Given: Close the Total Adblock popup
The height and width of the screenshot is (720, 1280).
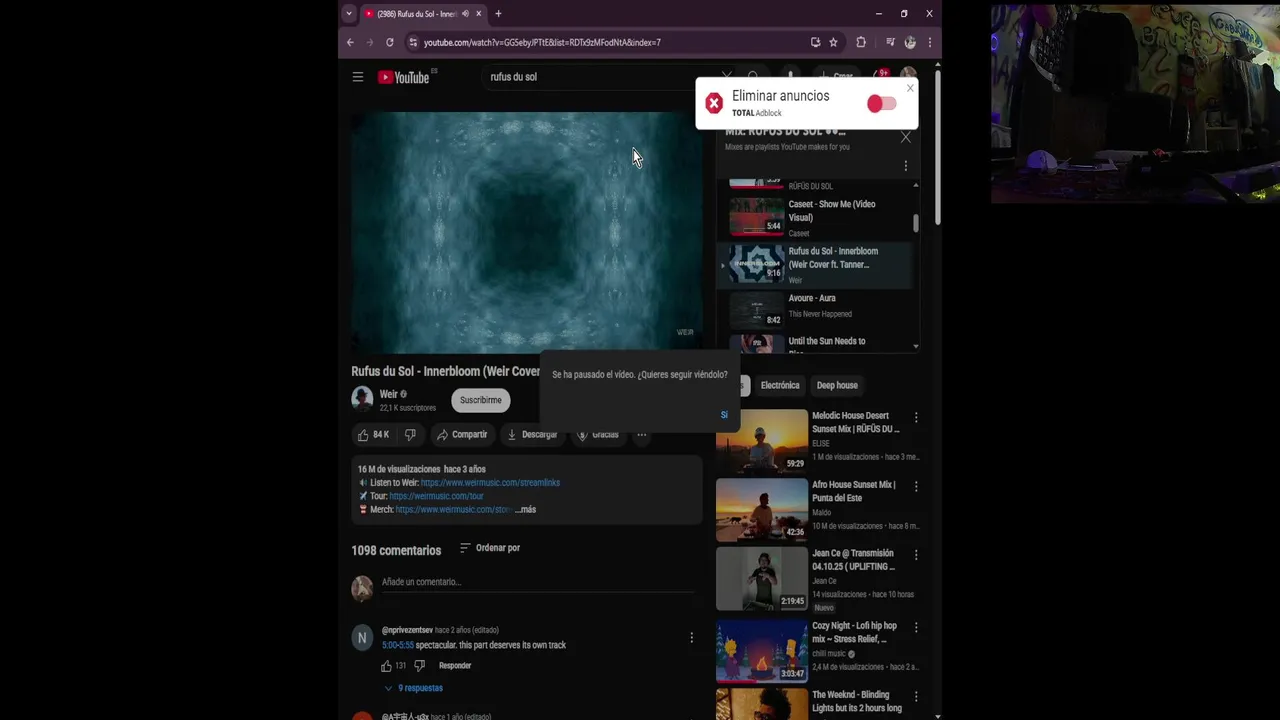Looking at the screenshot, I should click(910, 88).
